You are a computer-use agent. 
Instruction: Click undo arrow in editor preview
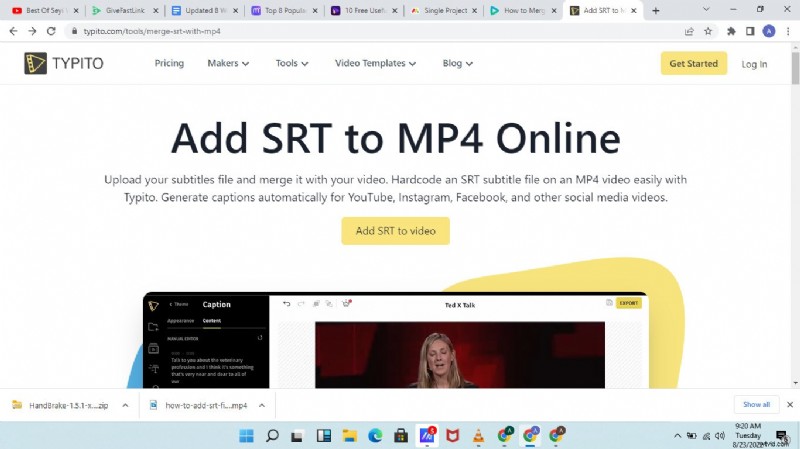[x=287, y=304]
